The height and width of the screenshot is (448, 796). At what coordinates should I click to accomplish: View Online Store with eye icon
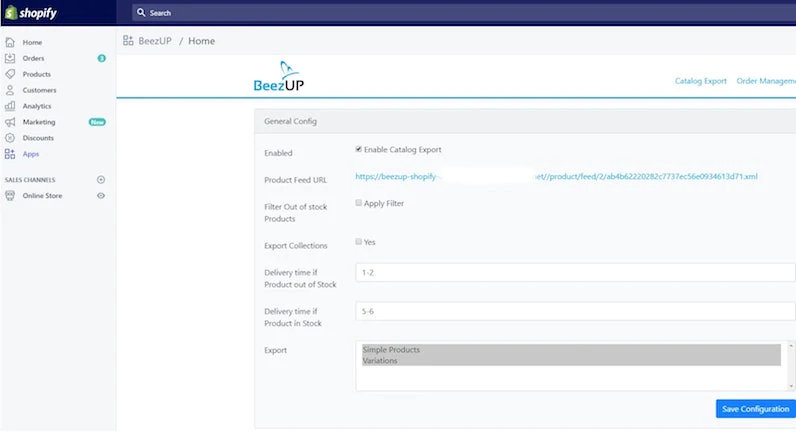tap(101, 196)
